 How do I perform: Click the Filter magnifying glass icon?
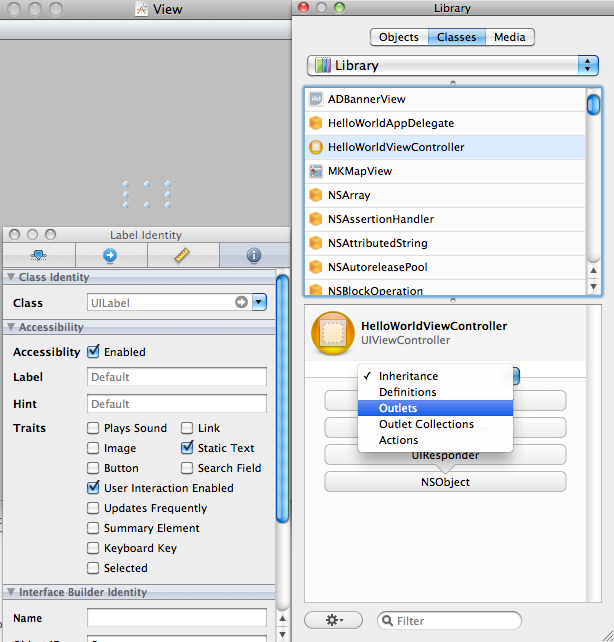pyautogui.click(x=387, y=621)
